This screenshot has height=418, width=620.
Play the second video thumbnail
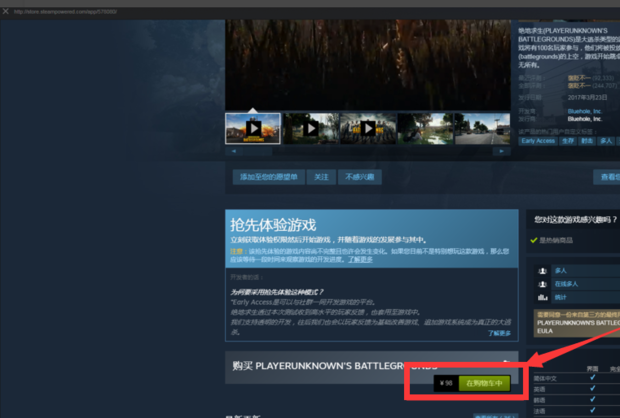point(311,129)
